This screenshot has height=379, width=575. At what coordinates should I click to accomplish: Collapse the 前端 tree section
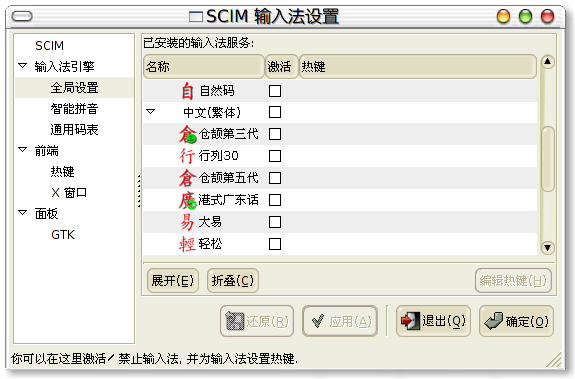[23, 150]
